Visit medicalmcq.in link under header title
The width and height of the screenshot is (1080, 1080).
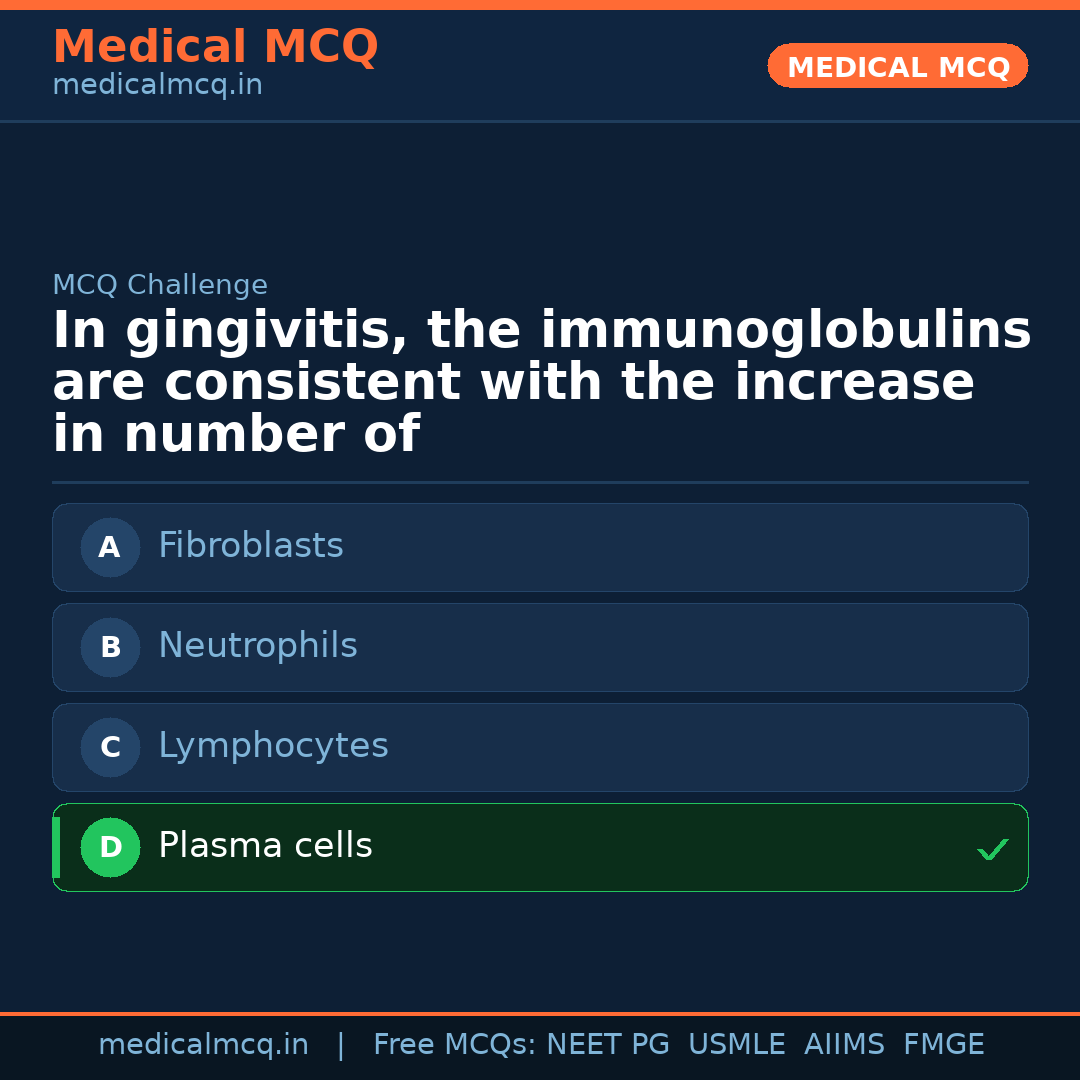(x=157, y=86)
